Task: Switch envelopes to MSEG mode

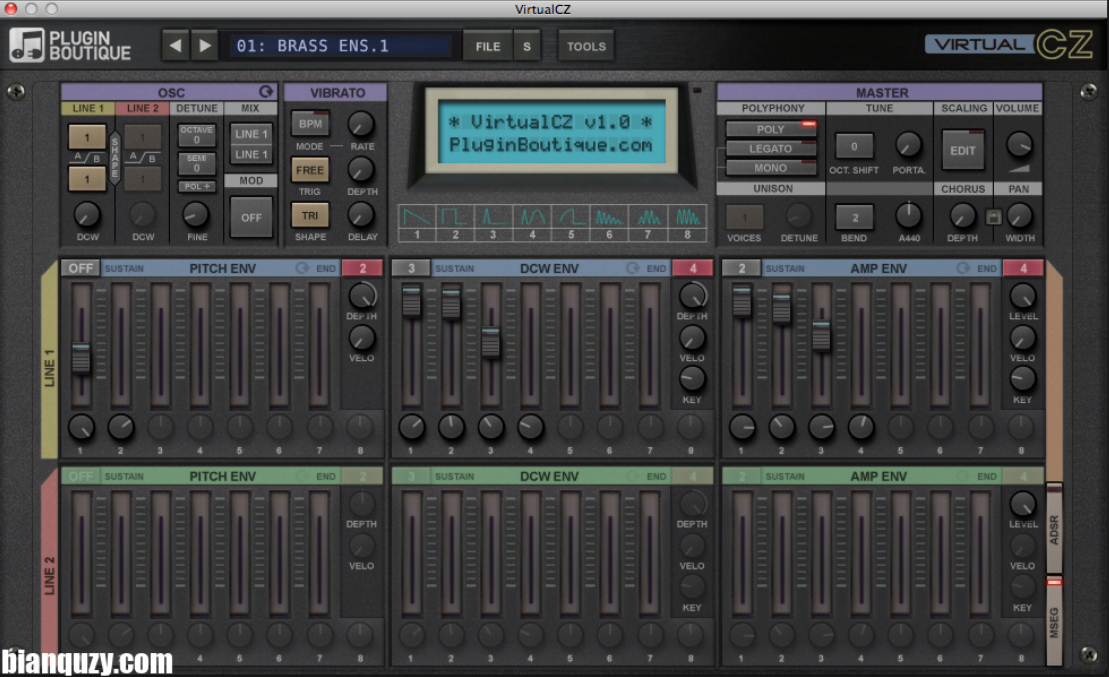Action: (x=1054, y=621)
